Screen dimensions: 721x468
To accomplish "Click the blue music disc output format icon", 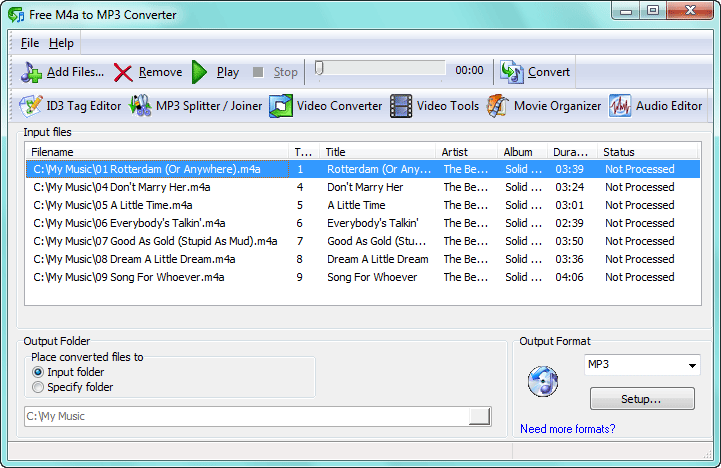I will [543, 381].
